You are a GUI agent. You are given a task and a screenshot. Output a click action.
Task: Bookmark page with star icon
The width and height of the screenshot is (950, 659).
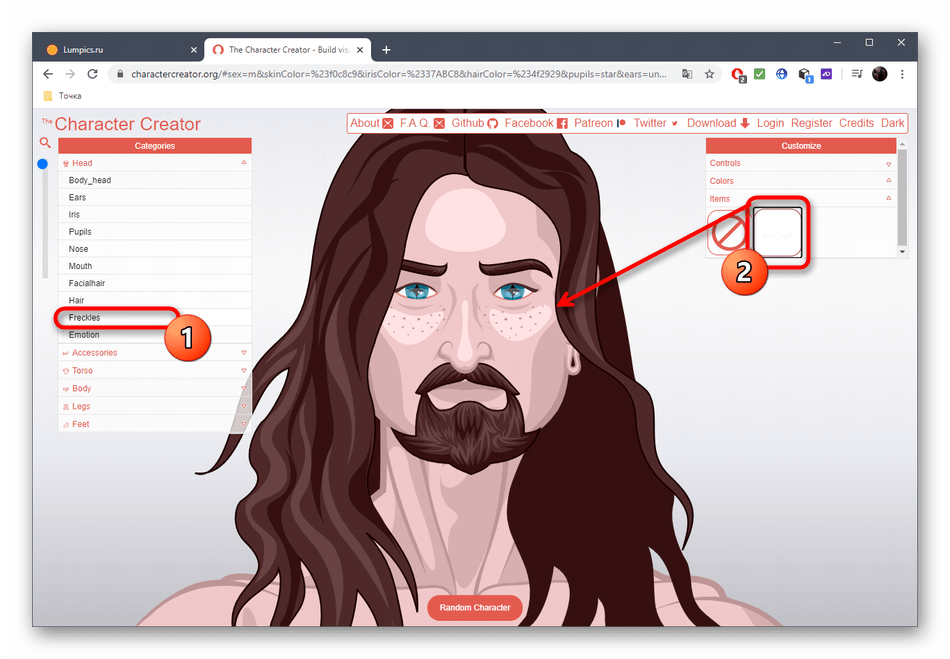[709, 74]
